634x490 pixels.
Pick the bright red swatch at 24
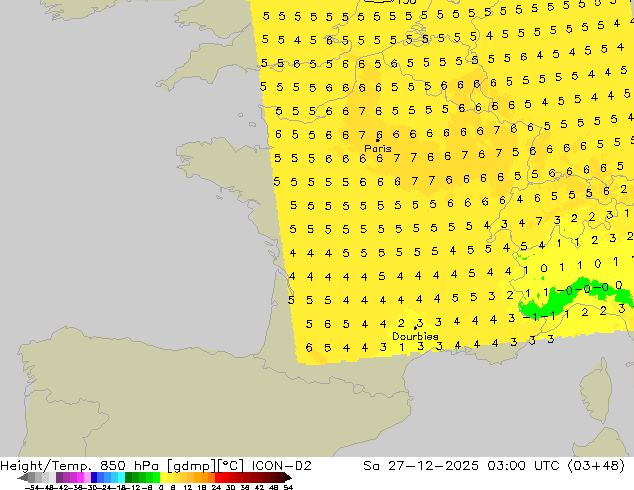(x=218, y=478)
